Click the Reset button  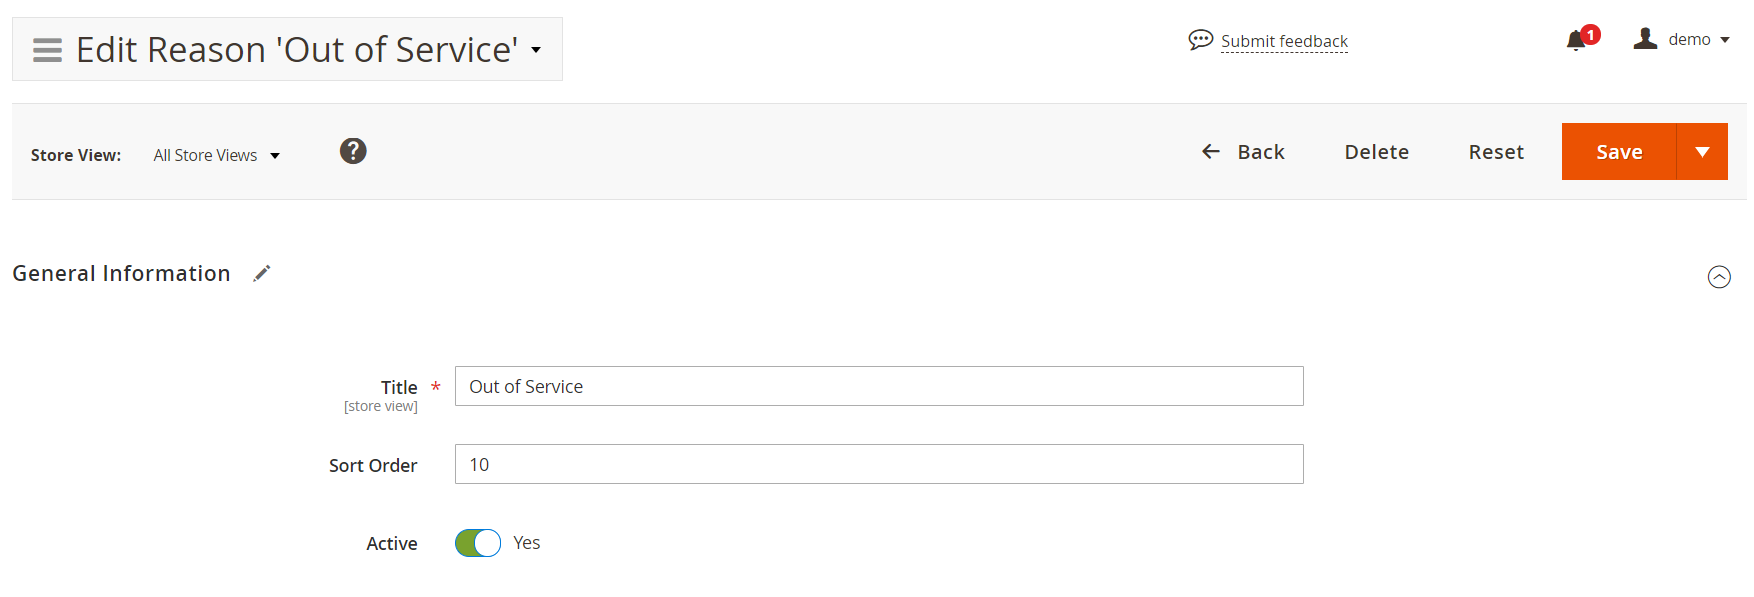tap(1496, 152)
